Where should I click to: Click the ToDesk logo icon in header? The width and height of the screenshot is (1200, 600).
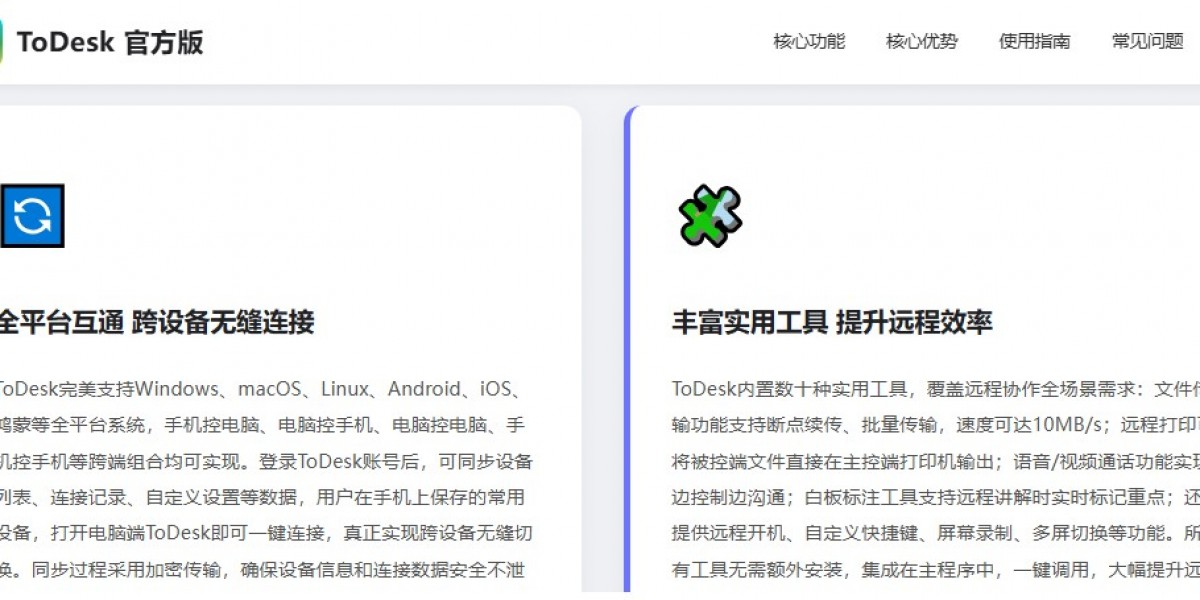(x=2, y=41)
